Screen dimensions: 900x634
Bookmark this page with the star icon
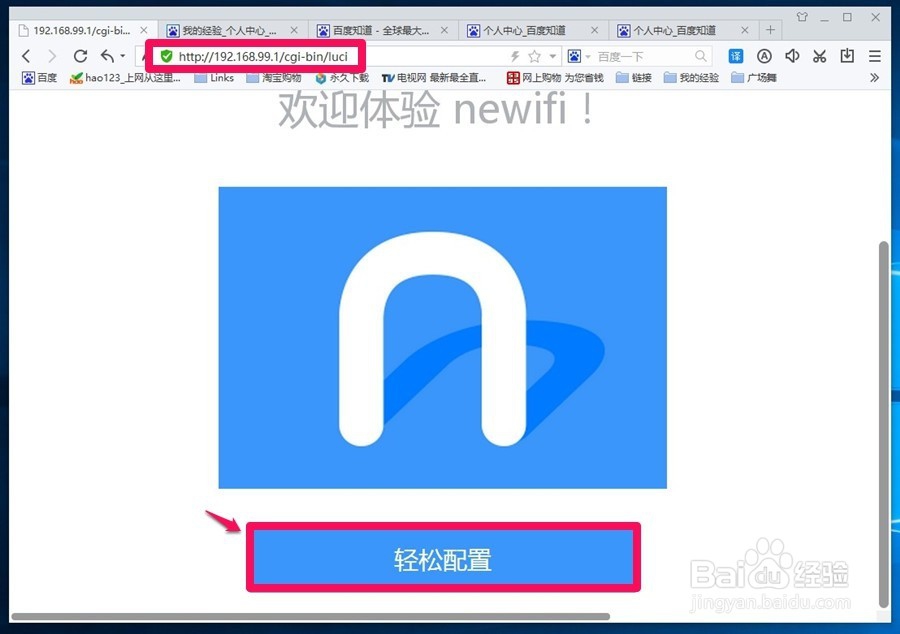tap(534, 56)
